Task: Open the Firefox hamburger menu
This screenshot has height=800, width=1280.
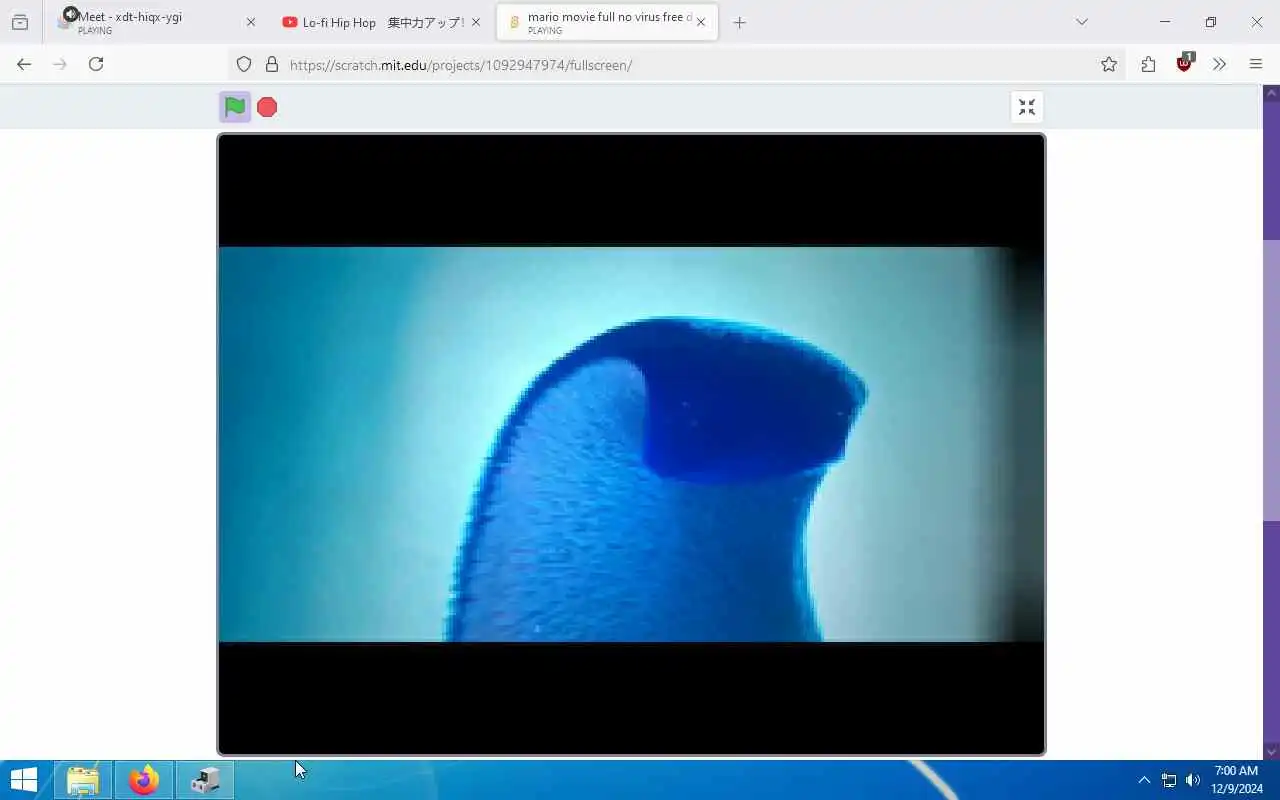Action: (x=1256, y=64)
